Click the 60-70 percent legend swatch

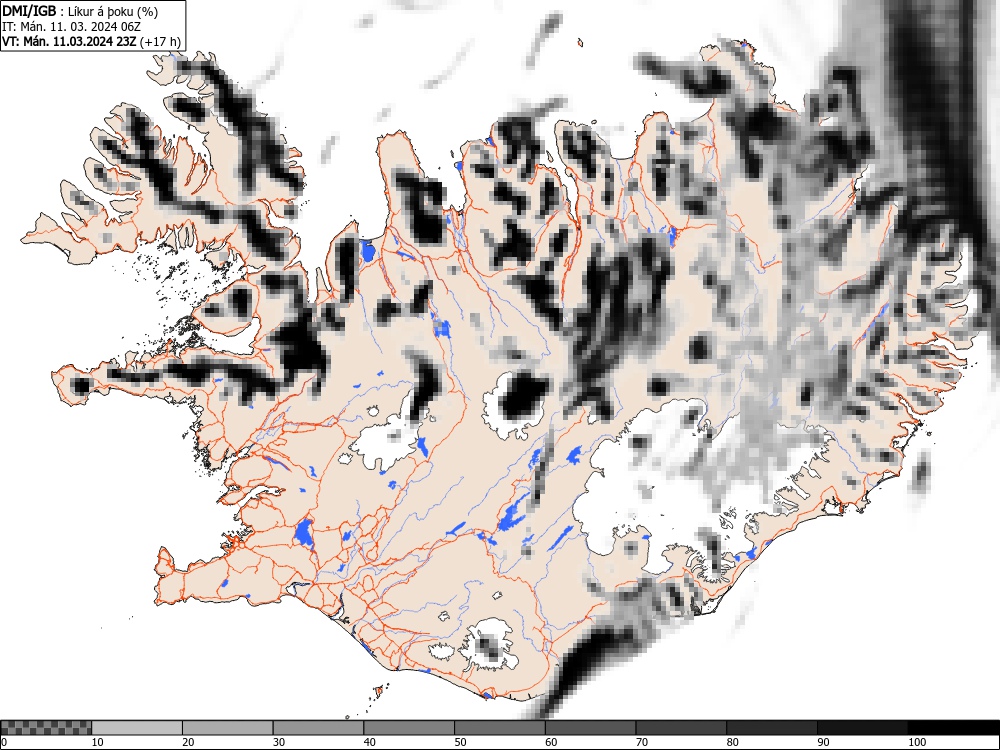(591, 728)
